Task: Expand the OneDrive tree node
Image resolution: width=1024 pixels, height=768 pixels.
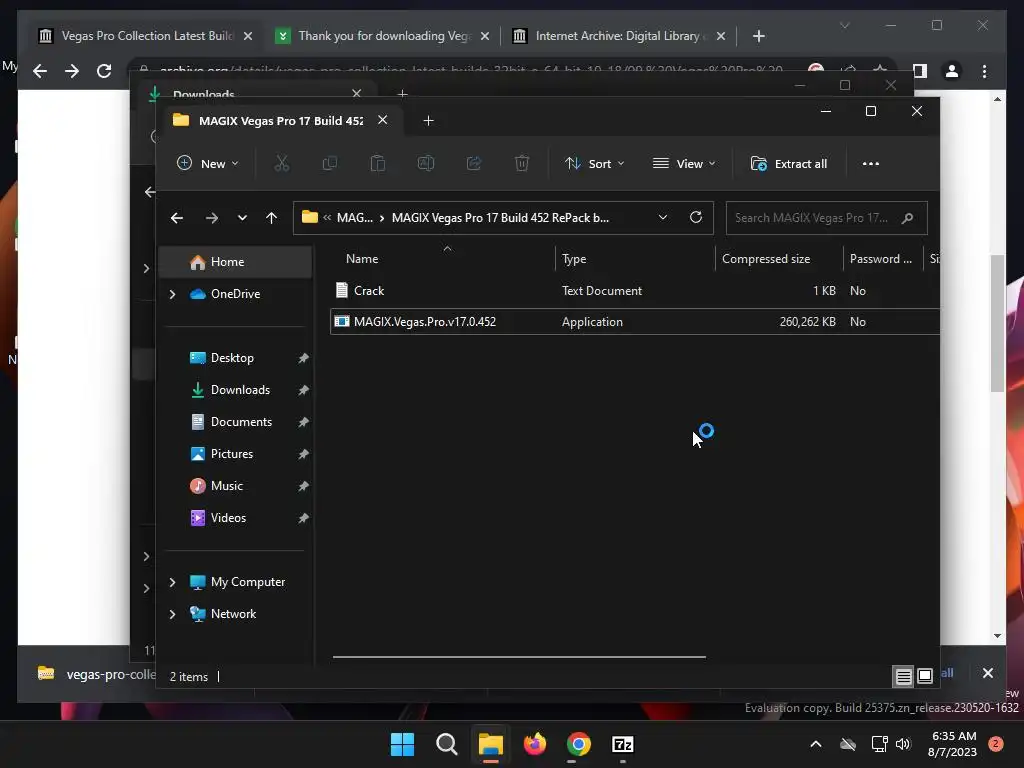Action: tap(172, 295)
